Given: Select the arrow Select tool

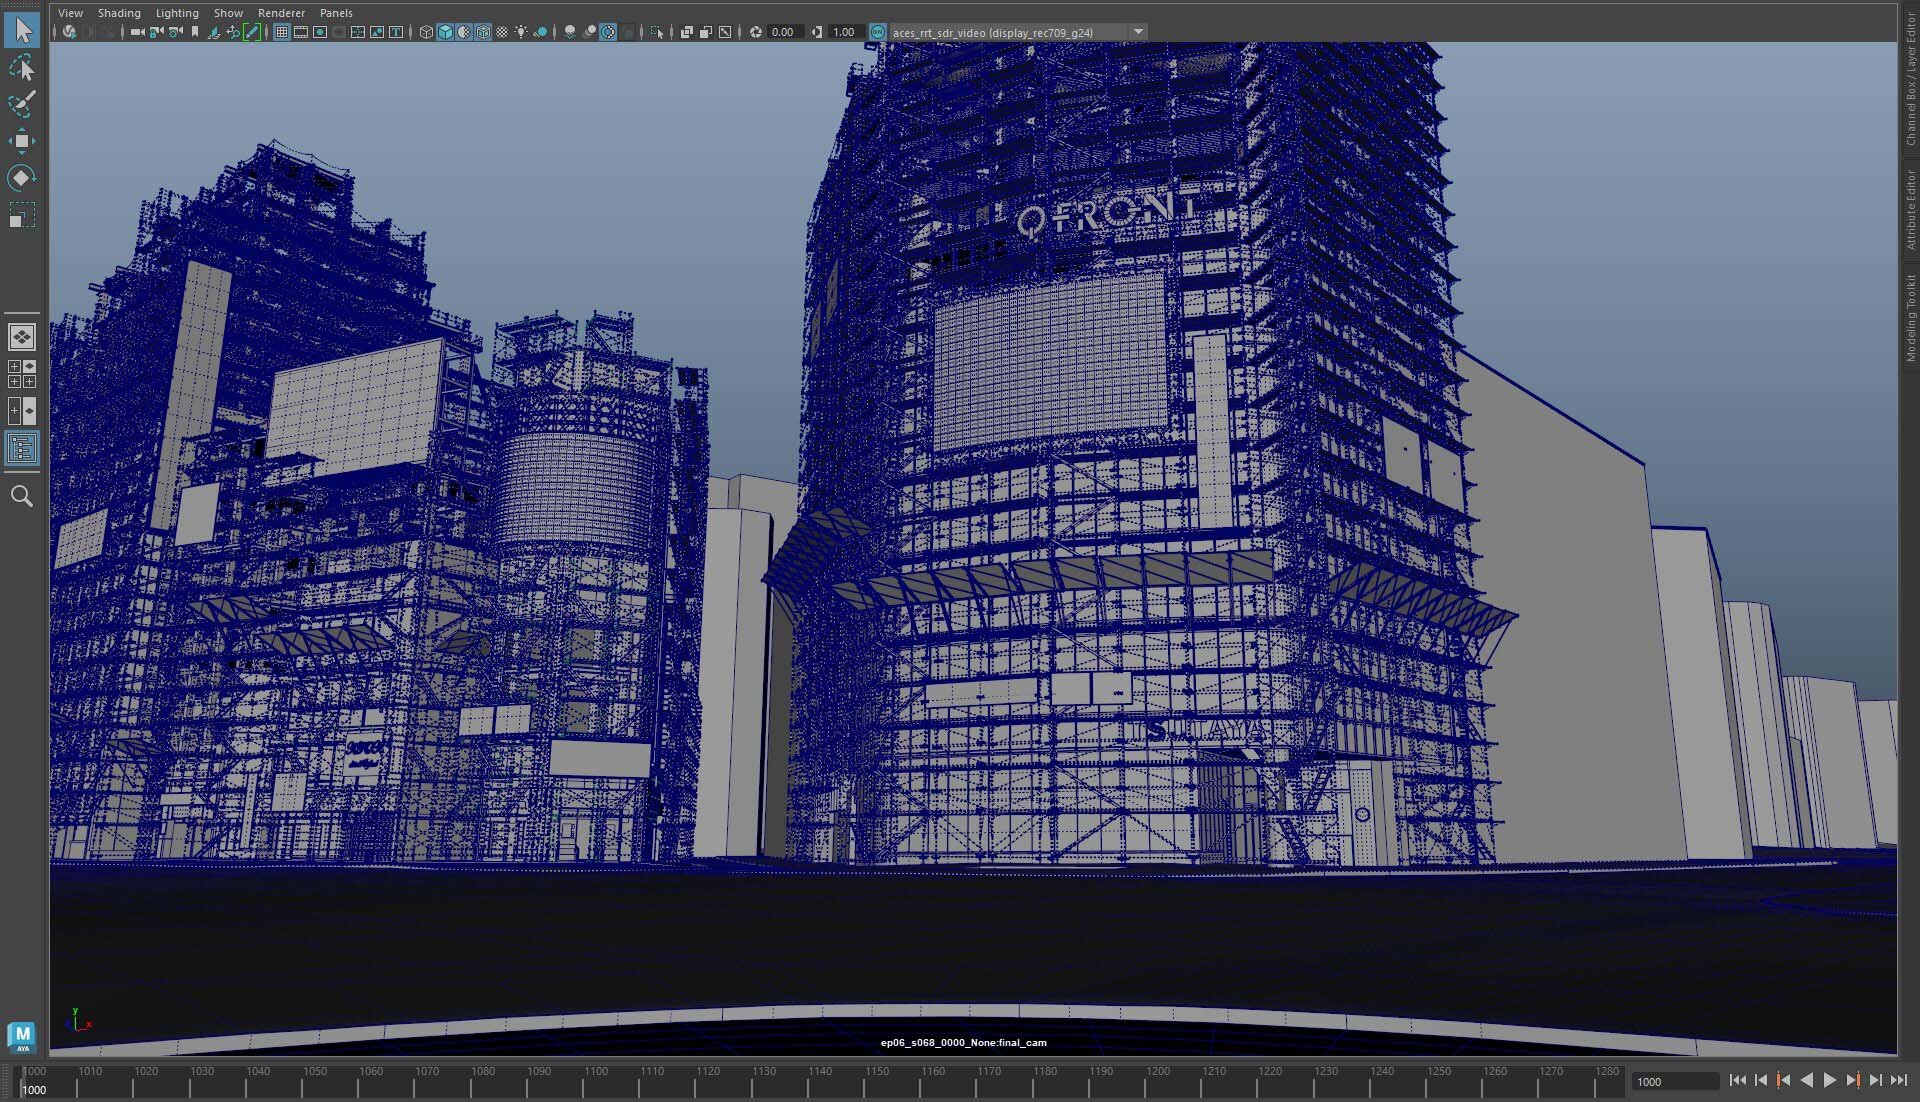Looking at the screenshot, I should [22, 30].
